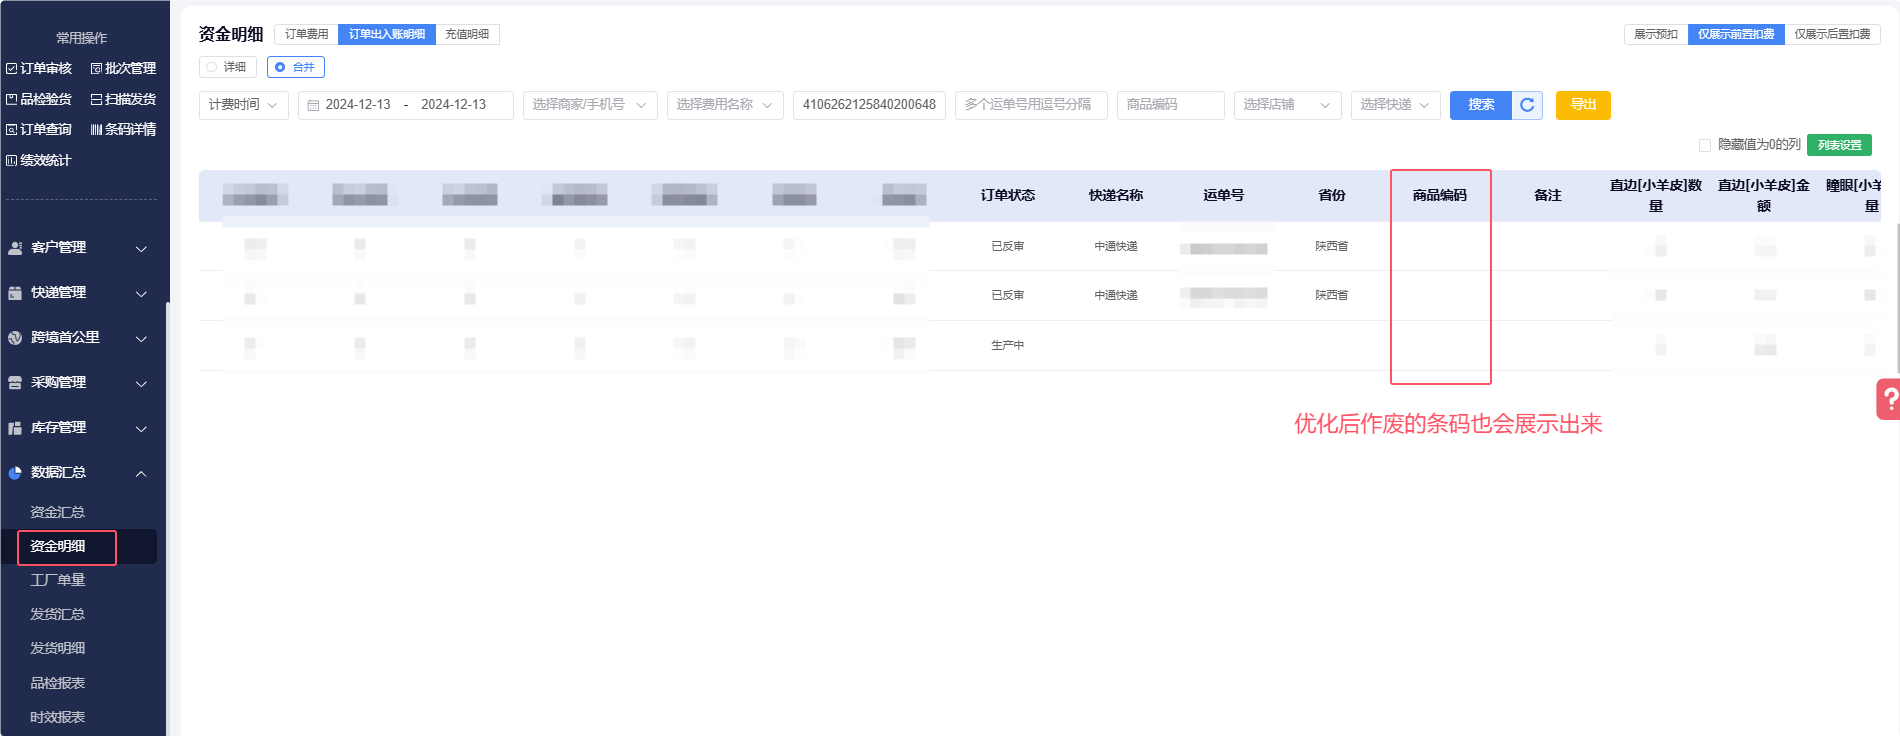Switch to the 订单出入账明细 tab
1900x736 pixels.
[x=387, y=34]
